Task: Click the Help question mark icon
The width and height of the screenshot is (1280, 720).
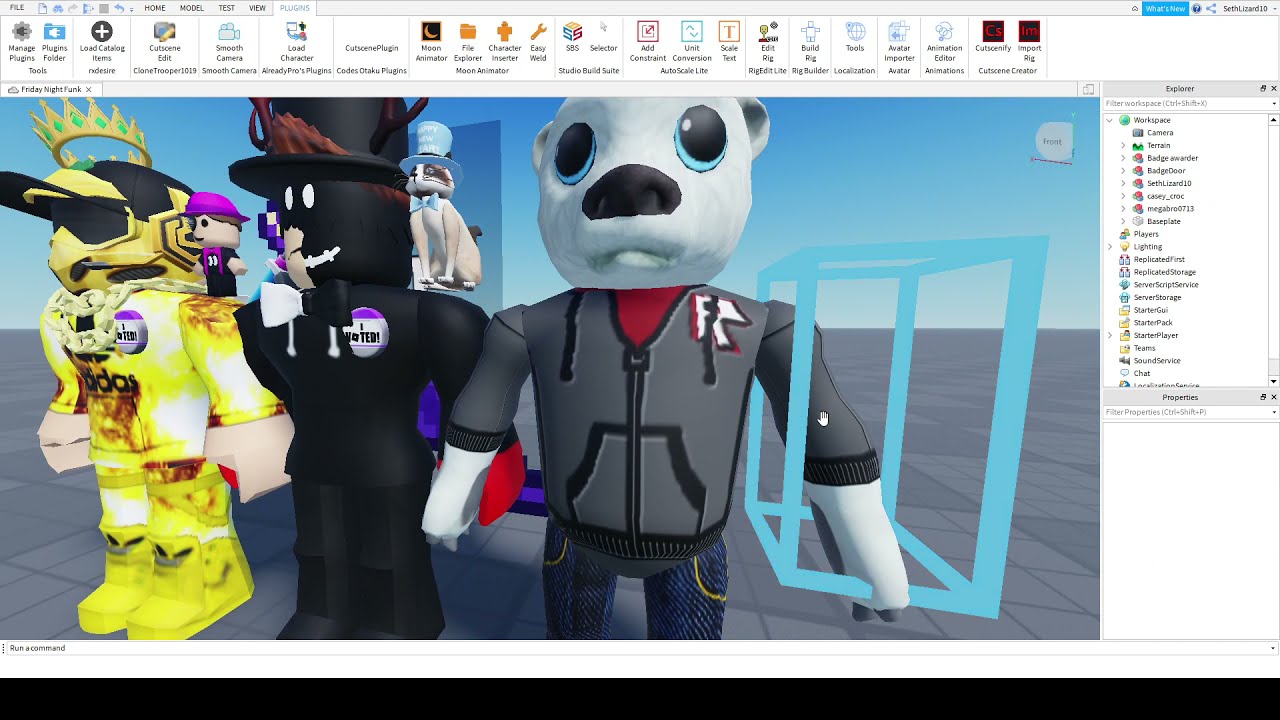Action: coord(1196,8)
